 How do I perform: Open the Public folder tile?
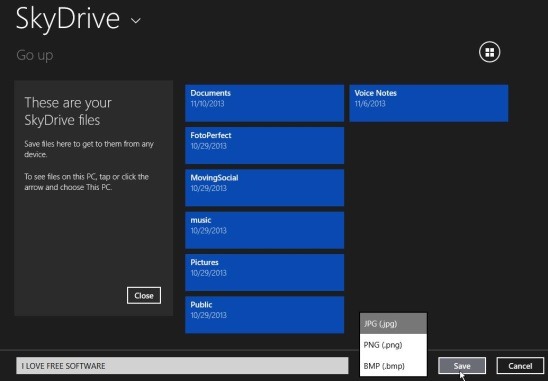[x=265, y=315]
